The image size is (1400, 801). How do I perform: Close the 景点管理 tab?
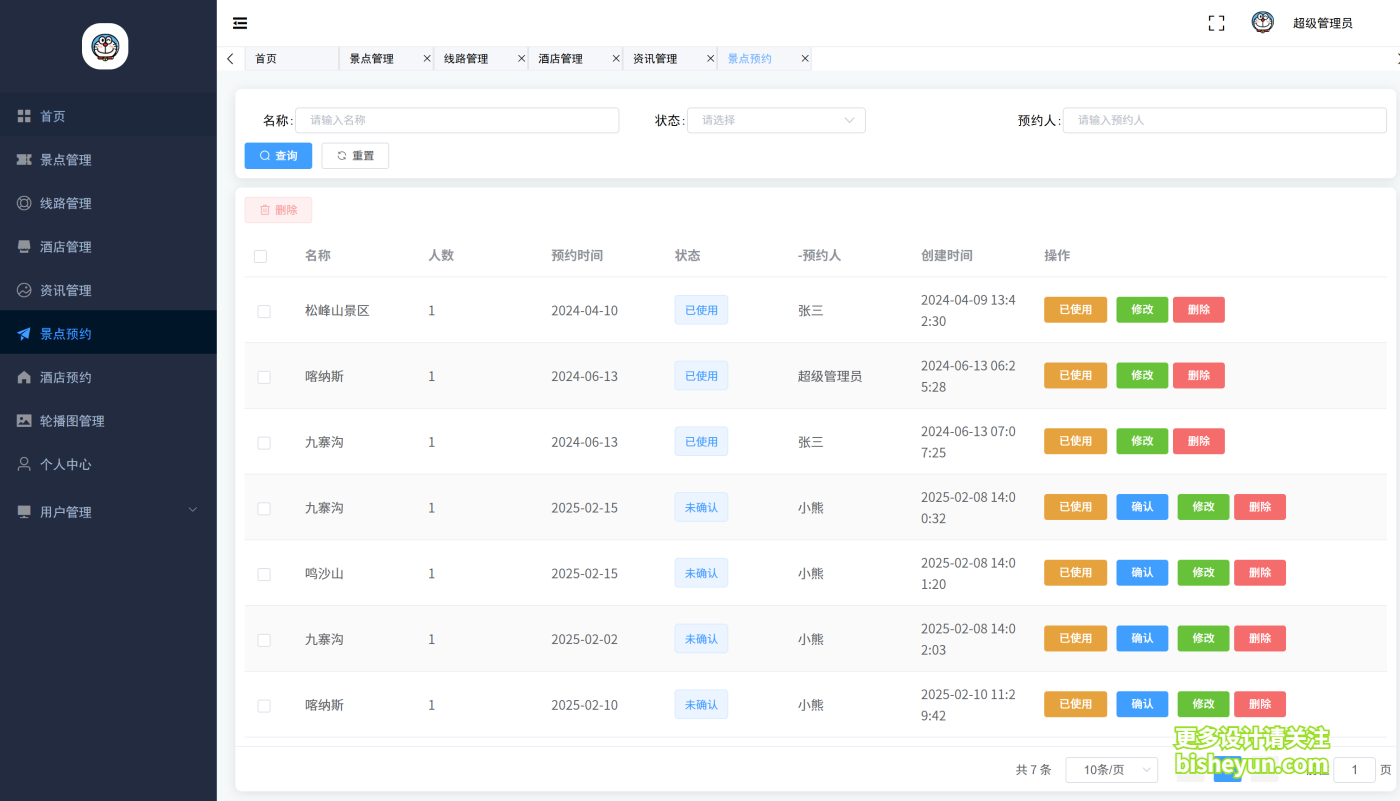click(x=427, y=59)
